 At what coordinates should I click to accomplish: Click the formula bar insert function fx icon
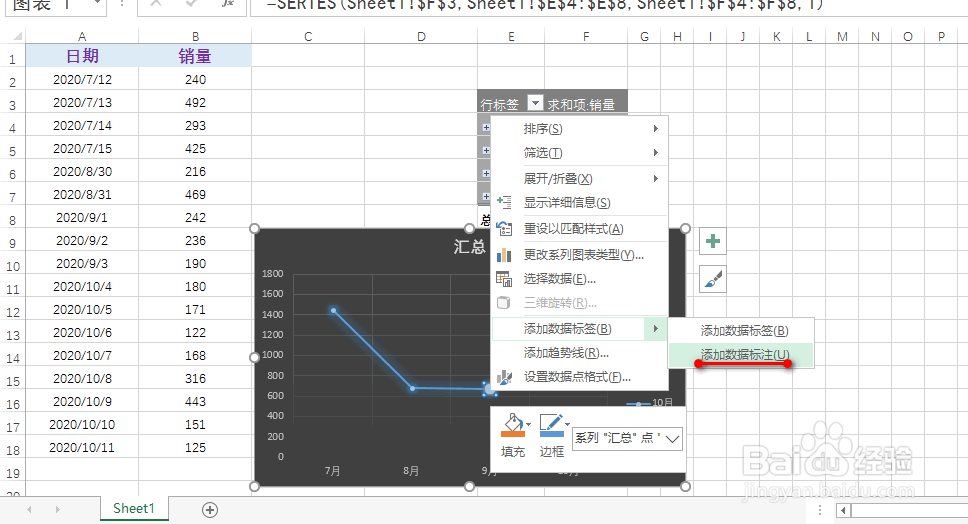coord(228,4)
